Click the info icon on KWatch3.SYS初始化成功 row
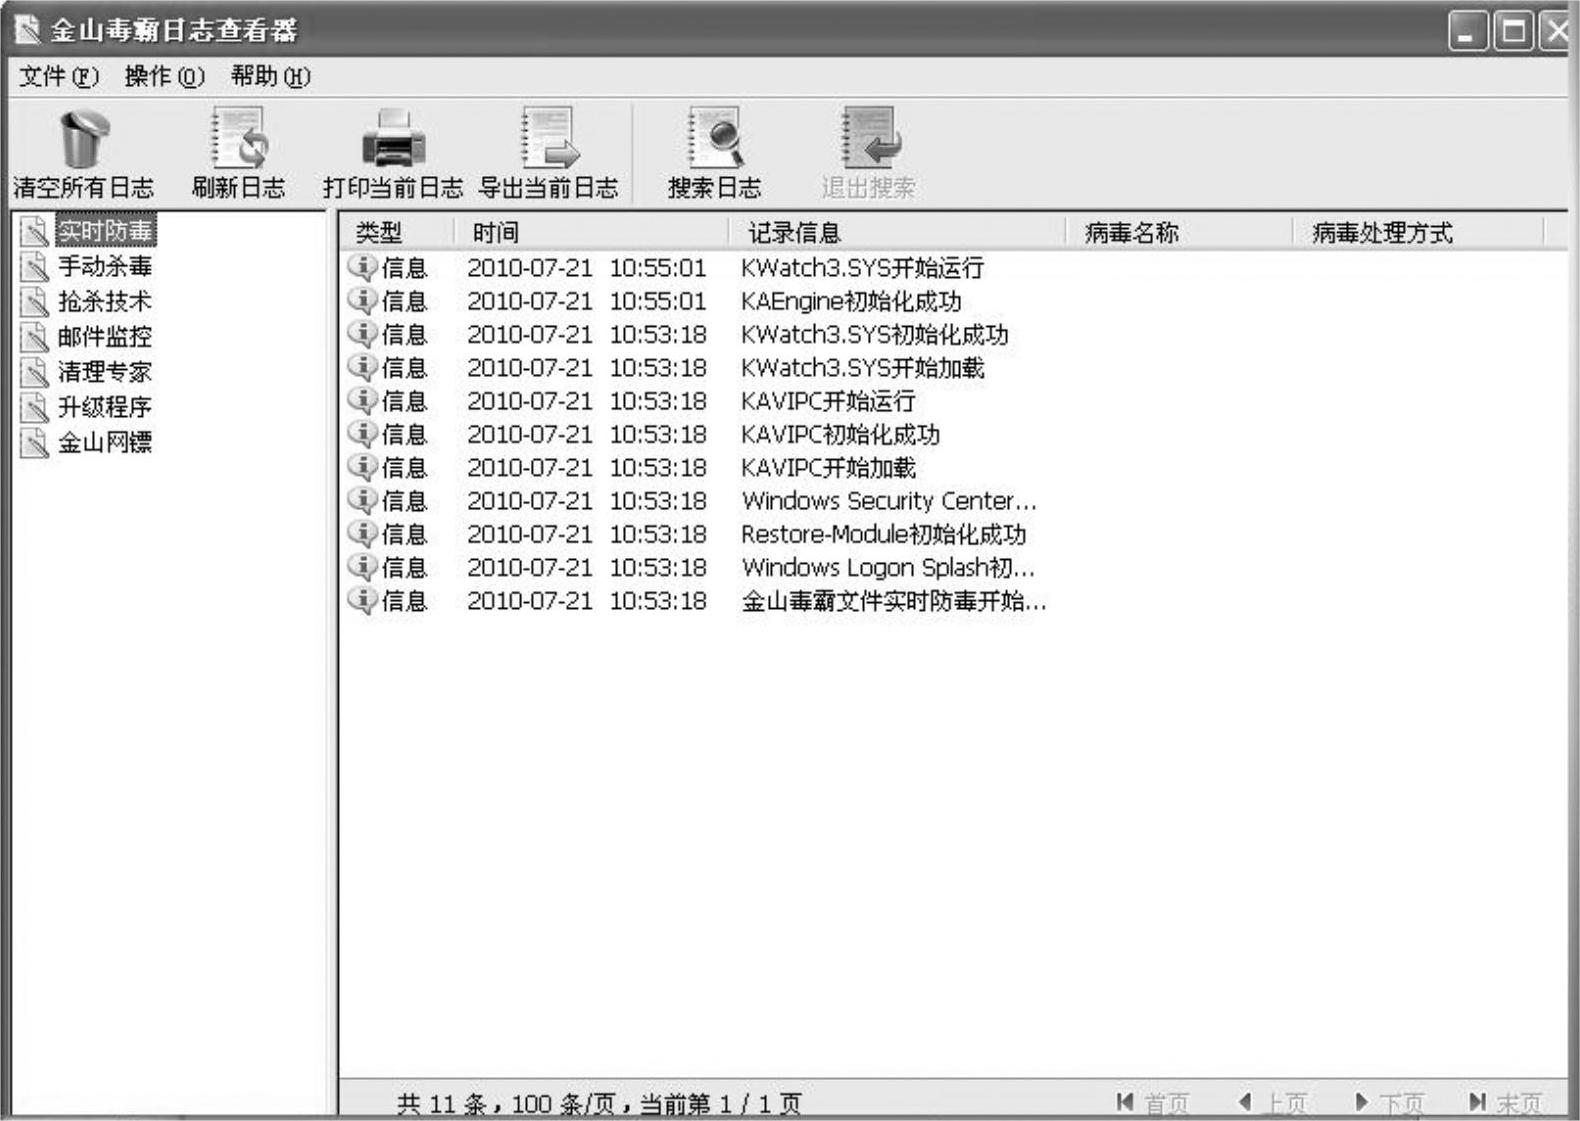1580x1121 pixels. pos(362,334)
